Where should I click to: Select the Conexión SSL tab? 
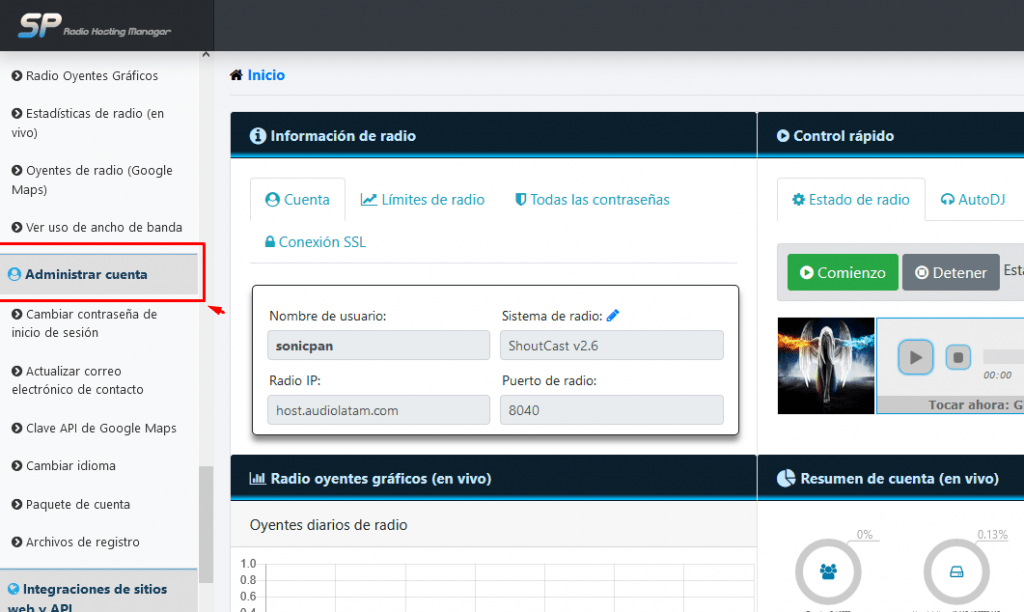(x=315, y=242)
